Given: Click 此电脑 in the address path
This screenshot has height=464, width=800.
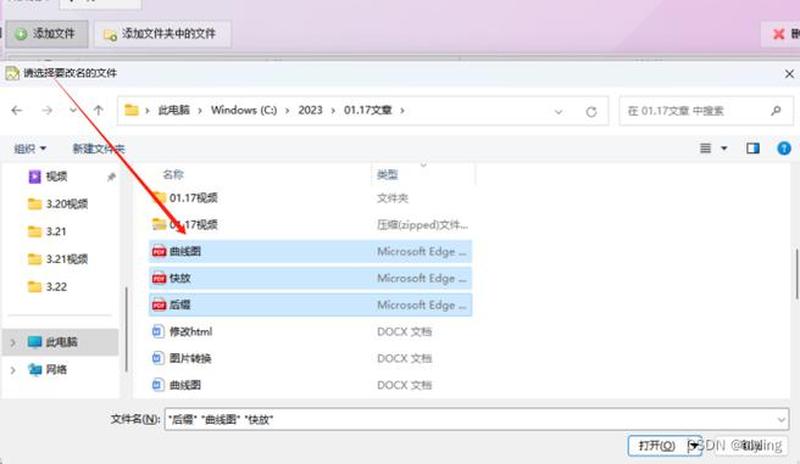Looking at the screenshot, I should point(173,110).
